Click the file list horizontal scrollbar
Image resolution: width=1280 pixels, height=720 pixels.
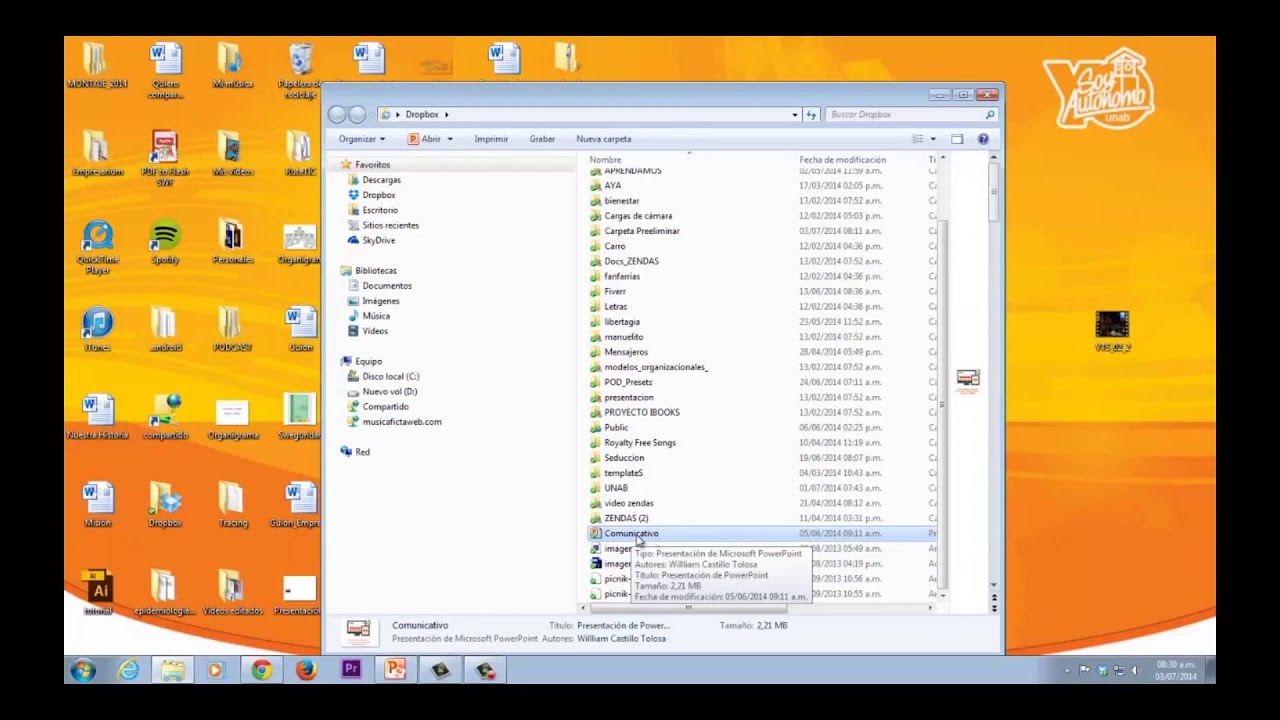[x=688, y=608]
